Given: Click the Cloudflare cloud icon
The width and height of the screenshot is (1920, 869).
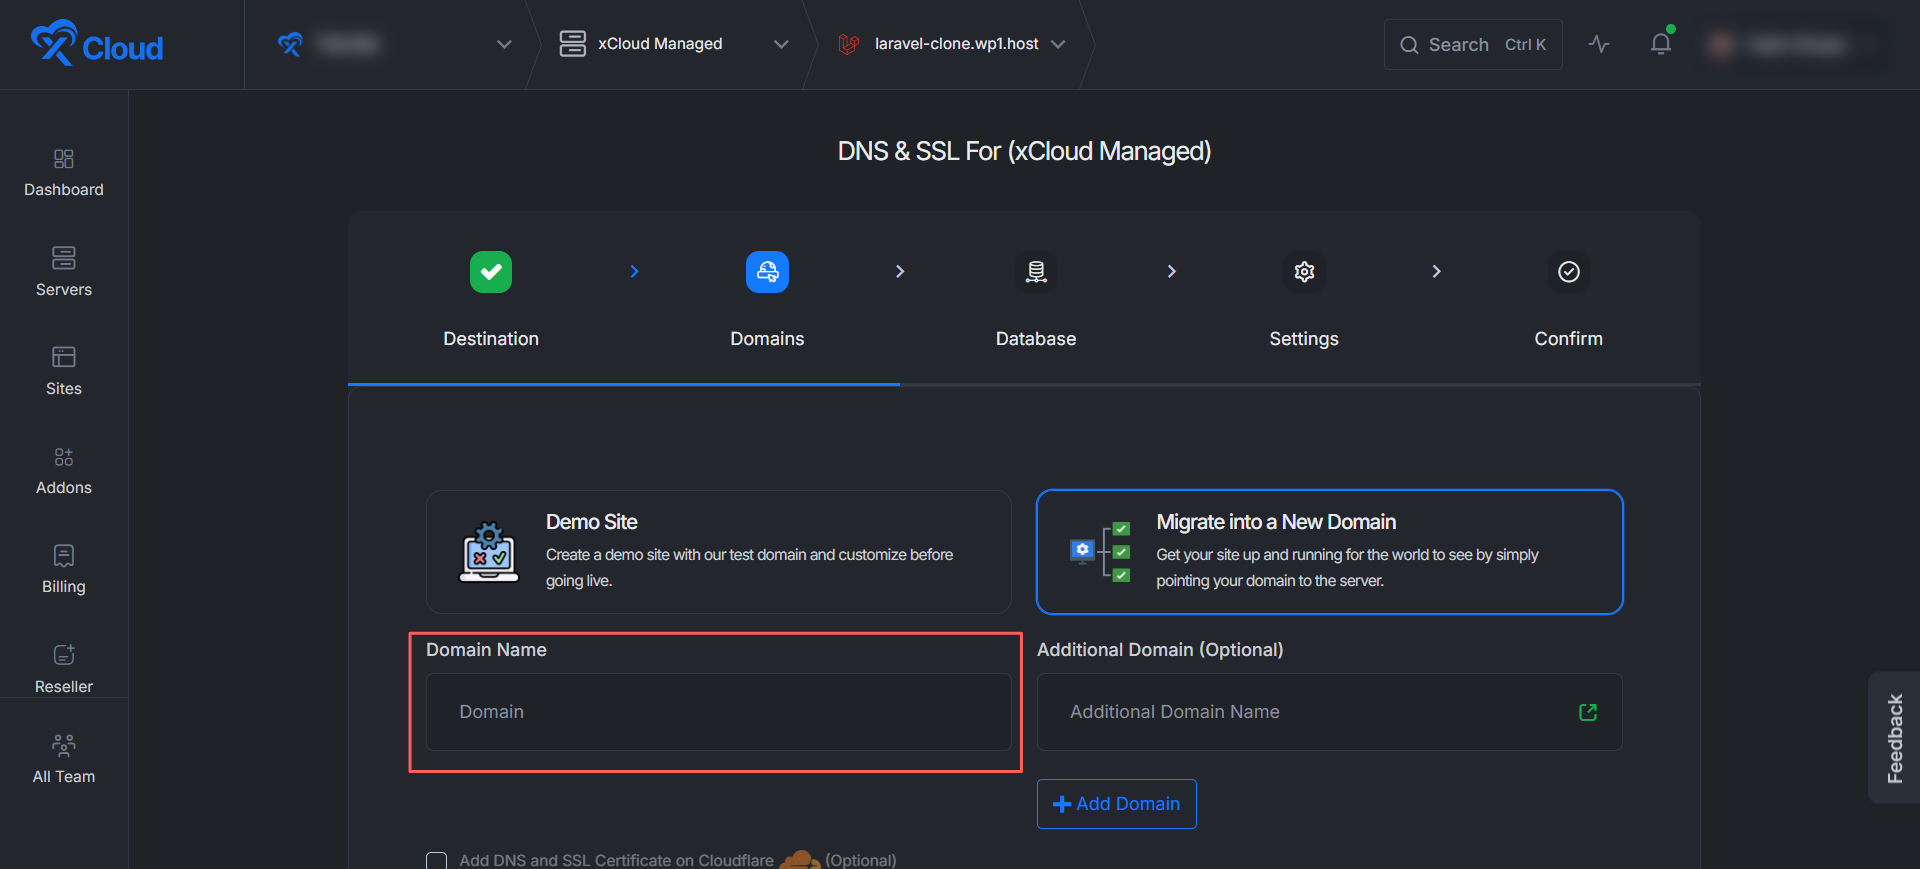Looking at the screenshot, I should [x=799, y=860].
